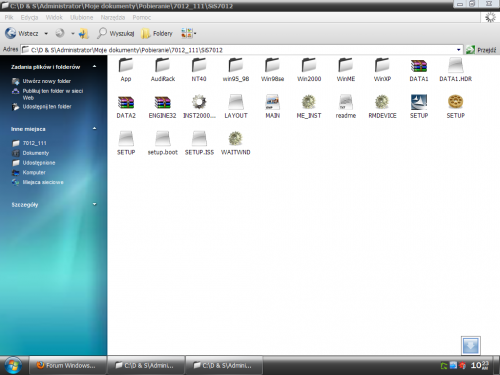The image size is (500, 375).
Task: Open Udostępnione from Inne miejsca
Action: 39,163
